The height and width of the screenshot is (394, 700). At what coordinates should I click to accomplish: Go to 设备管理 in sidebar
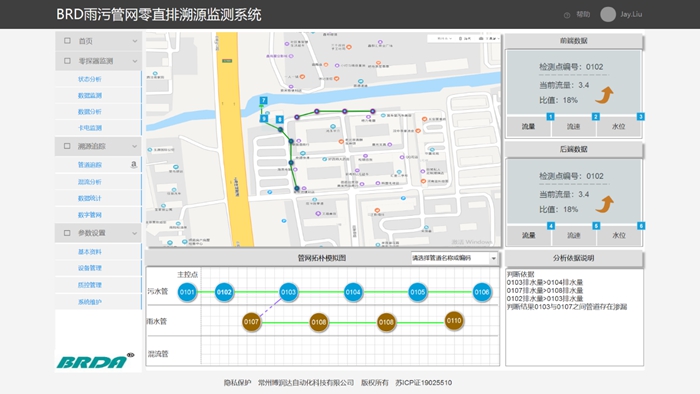(90, 268)
